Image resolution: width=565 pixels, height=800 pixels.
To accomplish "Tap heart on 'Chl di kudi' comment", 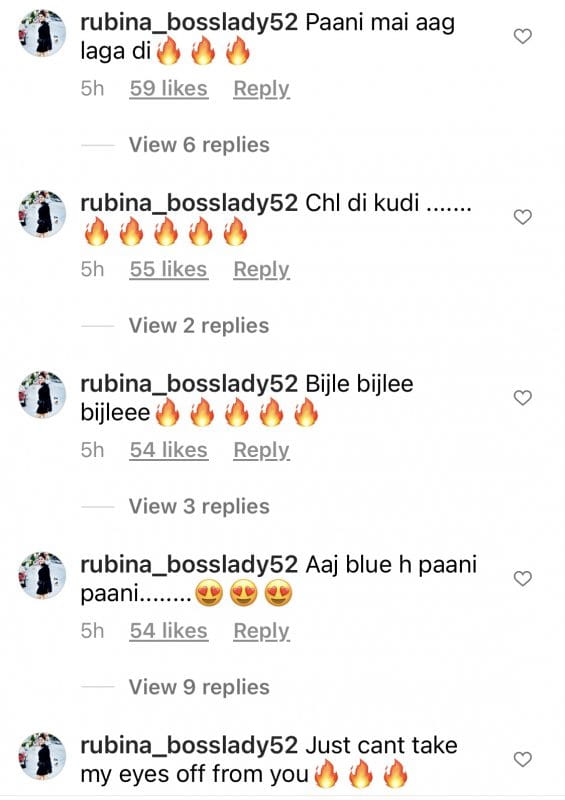I will [522, 217].
